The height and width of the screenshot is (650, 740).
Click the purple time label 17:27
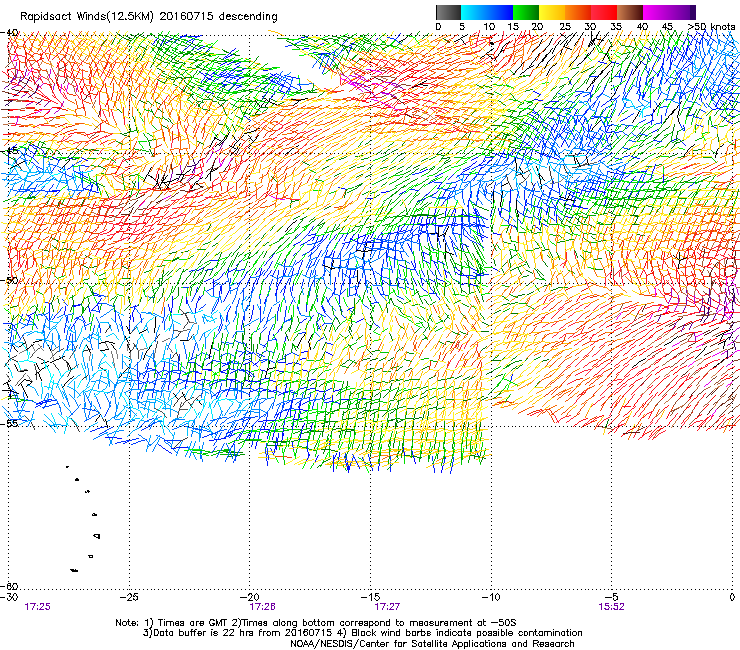tap(387, 607)
